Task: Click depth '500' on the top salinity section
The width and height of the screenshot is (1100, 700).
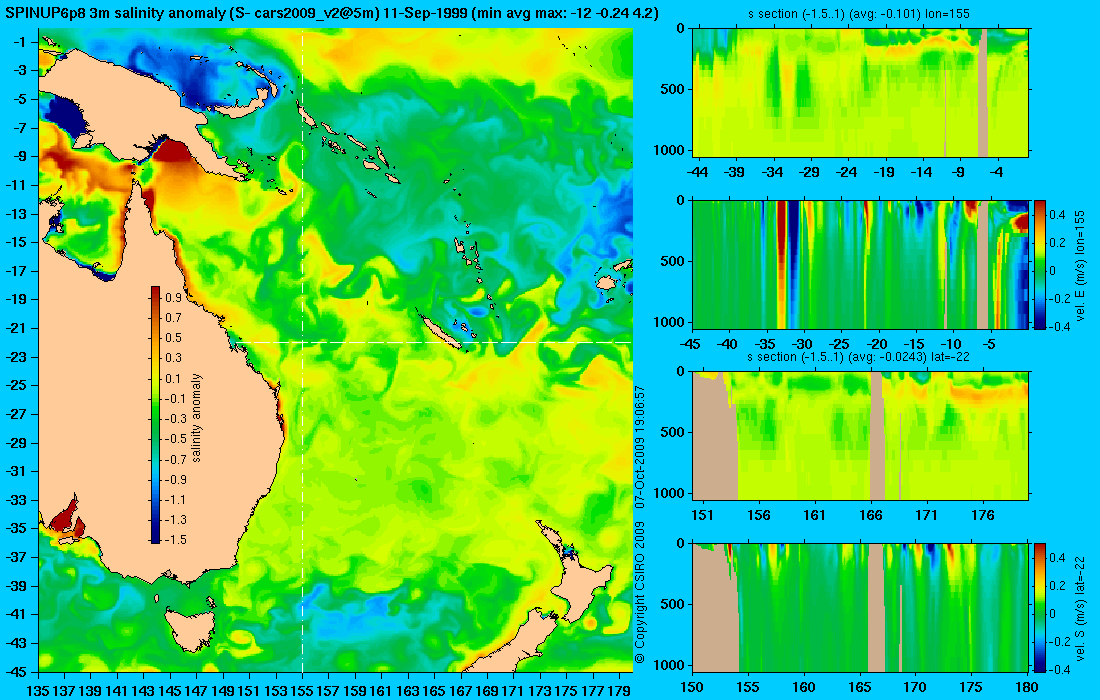Action: tap(674, 90)
